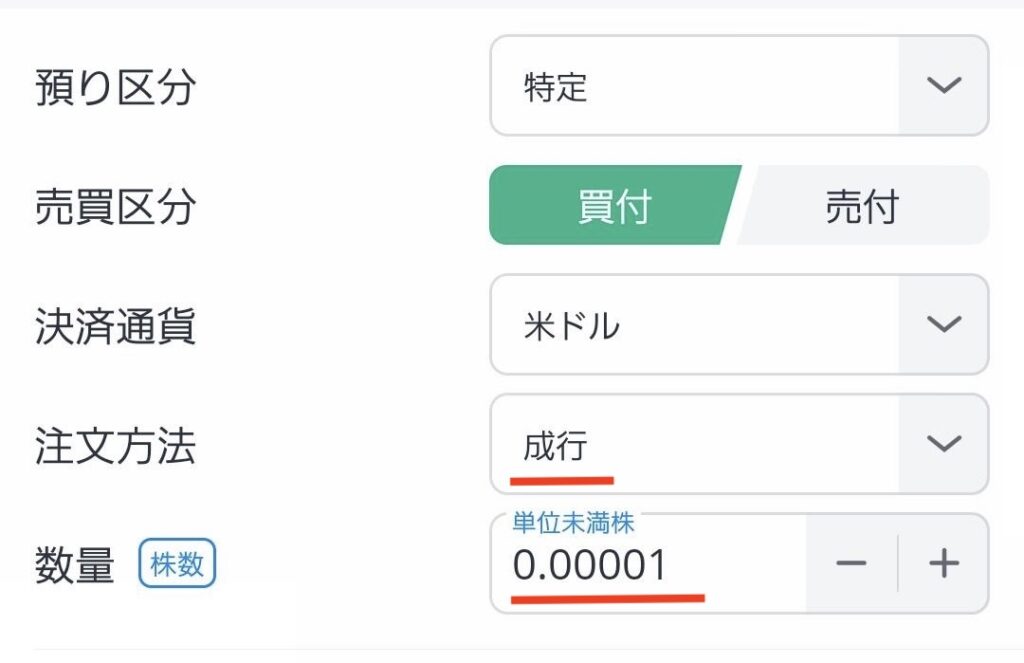
Task: Click the 株数 badge next to 数量
Action: [177, 564]
